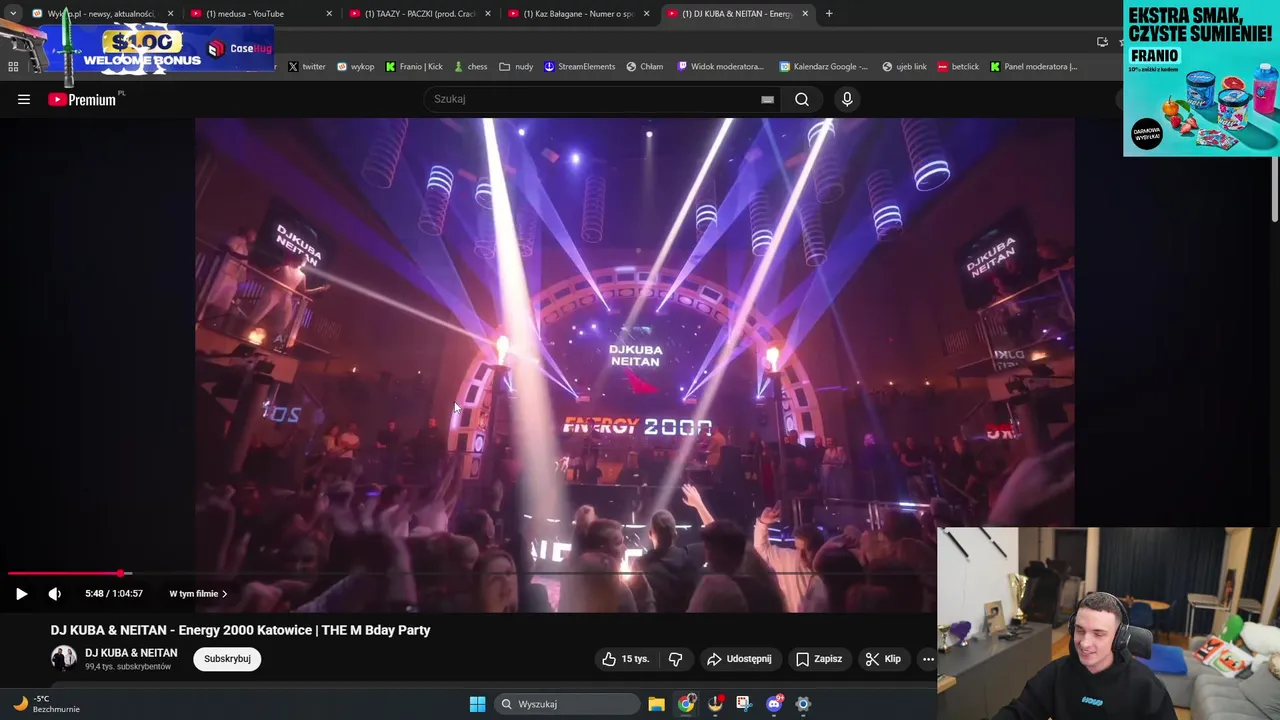Open the wykop bookmark
The height and width of the screenshot is (720, 1280).
tap(355, 67)
